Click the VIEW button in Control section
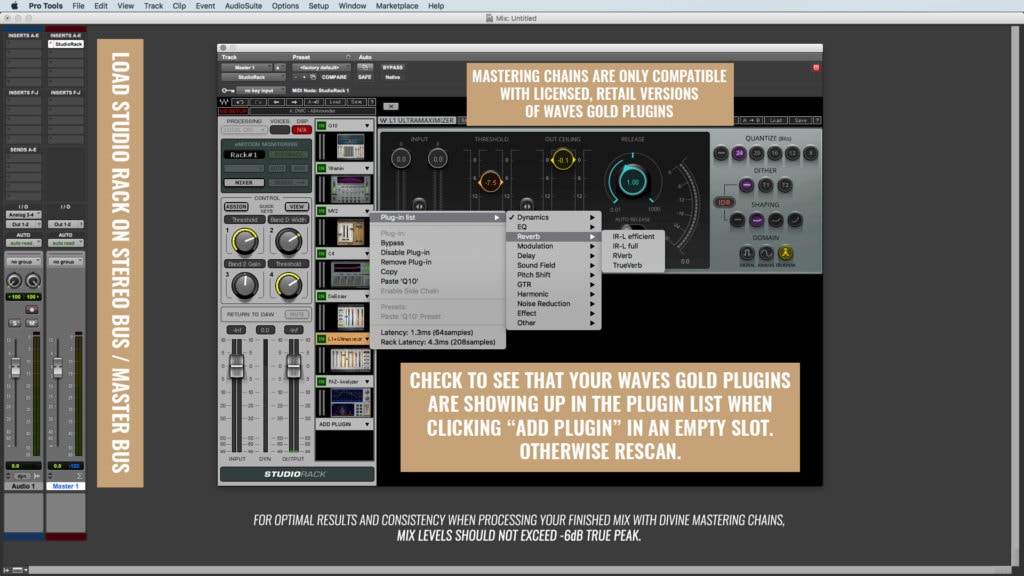Screen dimensions: 1024x576 (x=296, y=206)
